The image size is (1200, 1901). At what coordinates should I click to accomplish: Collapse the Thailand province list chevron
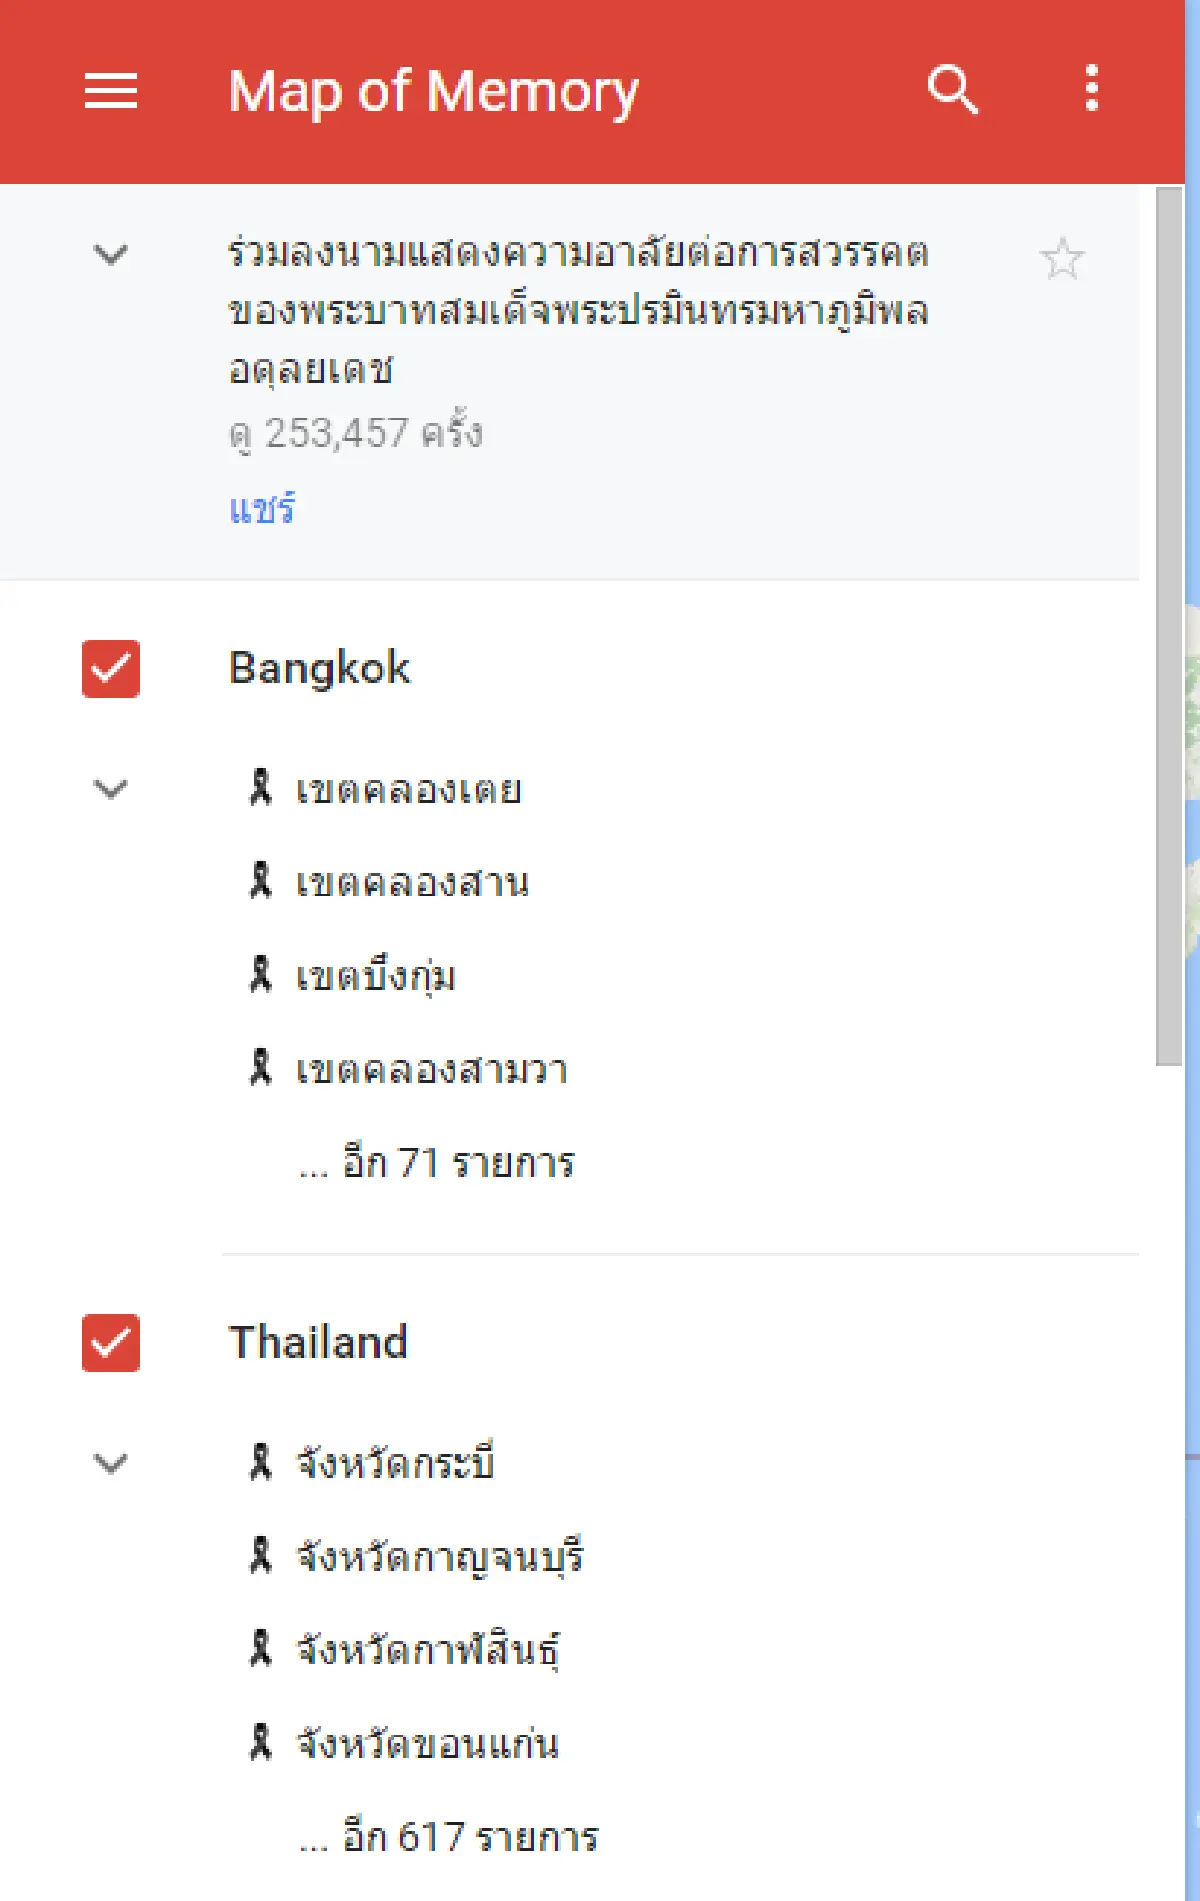point(108,1464)
